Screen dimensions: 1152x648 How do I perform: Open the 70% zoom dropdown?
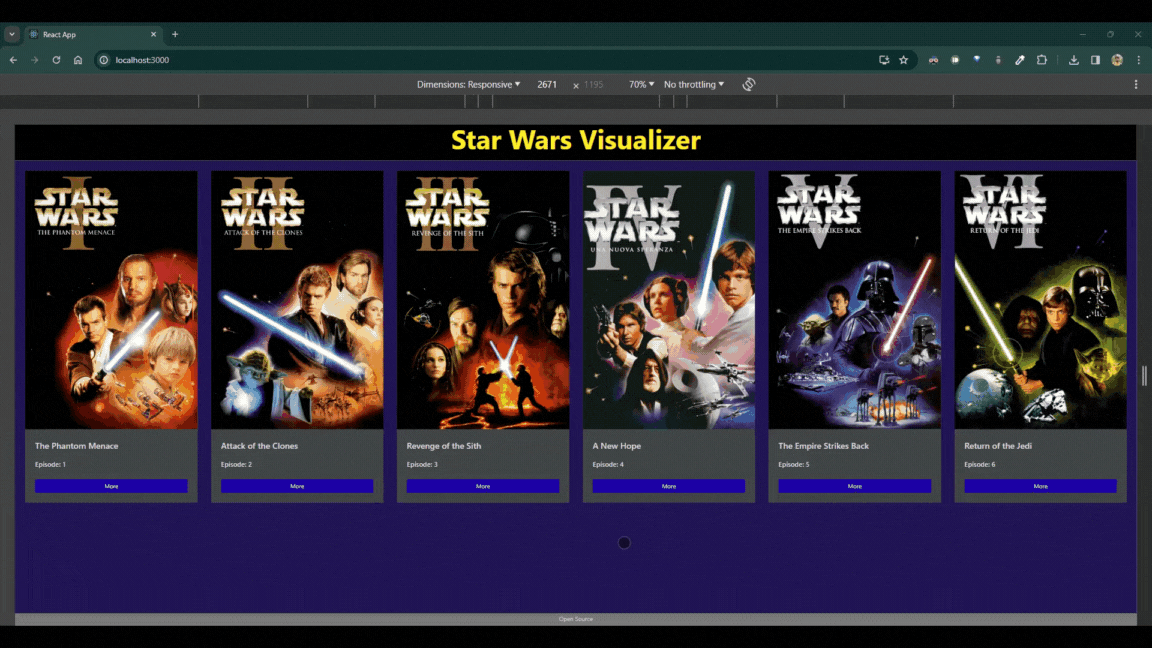click(641, 84)
